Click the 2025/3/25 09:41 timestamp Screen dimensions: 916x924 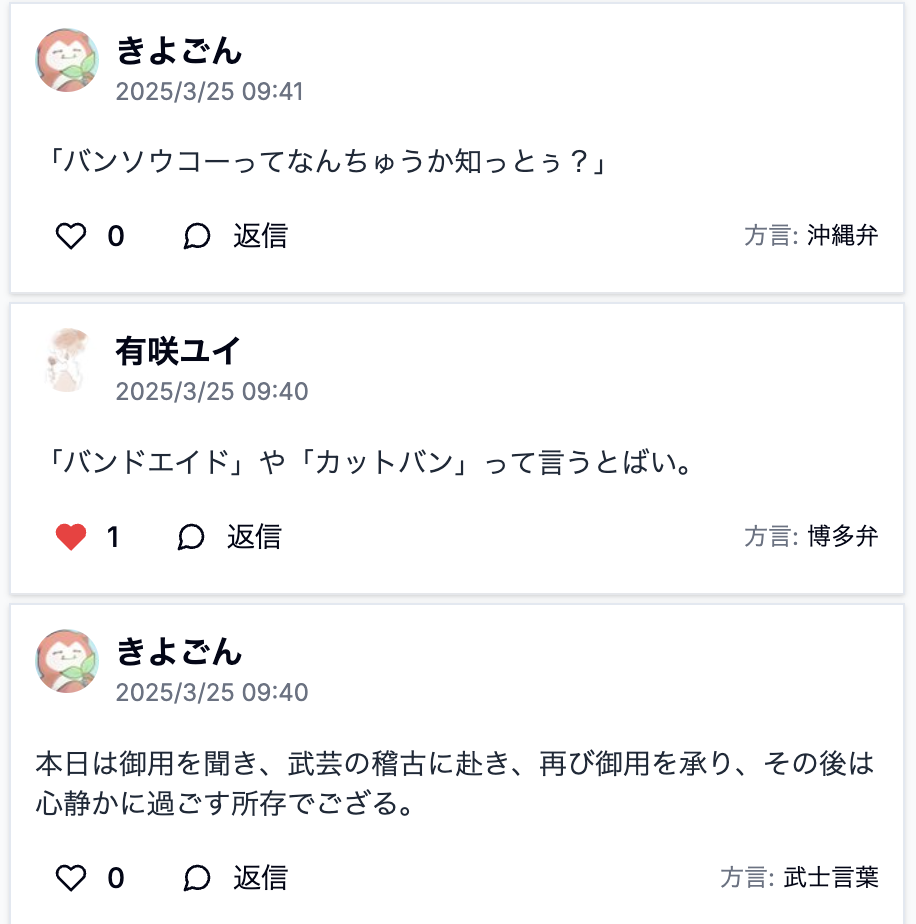(209, 92)
